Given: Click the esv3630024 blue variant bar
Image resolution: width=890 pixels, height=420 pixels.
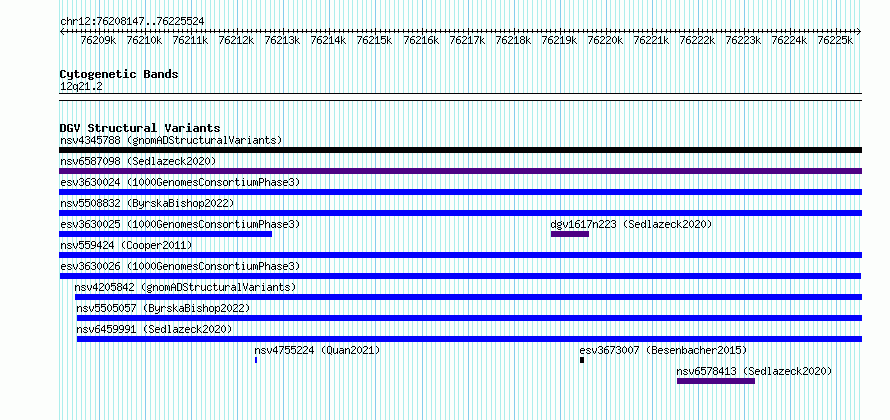Looking at the screenshot, I should (x=460, y=192).
